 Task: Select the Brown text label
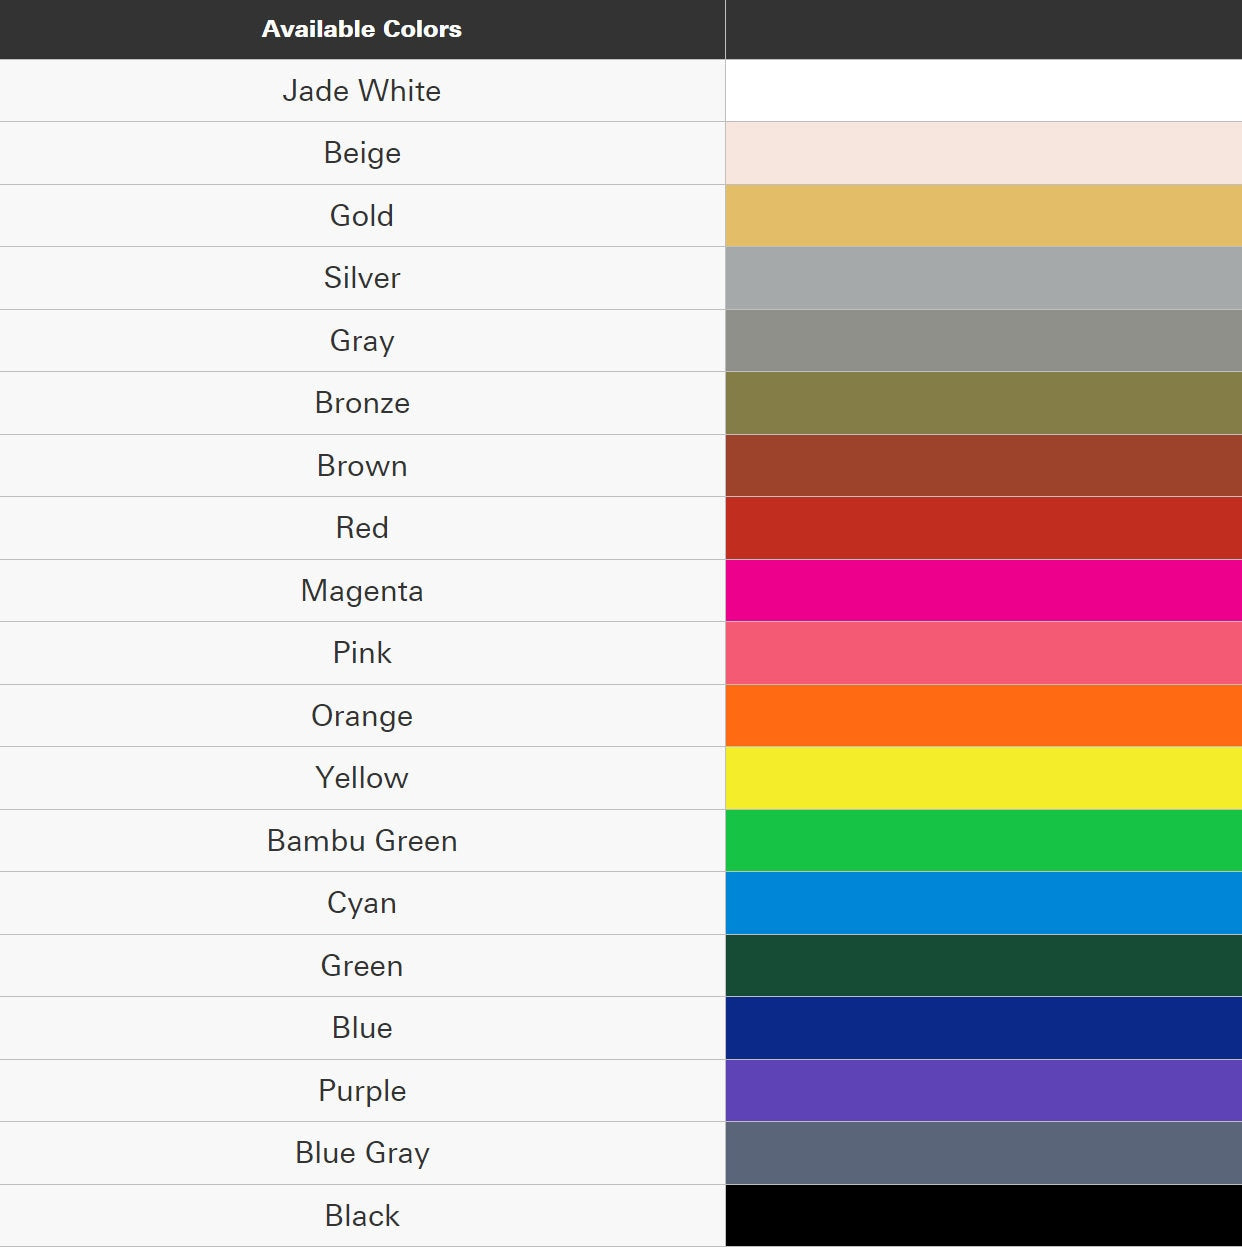[x=362, y=466]
